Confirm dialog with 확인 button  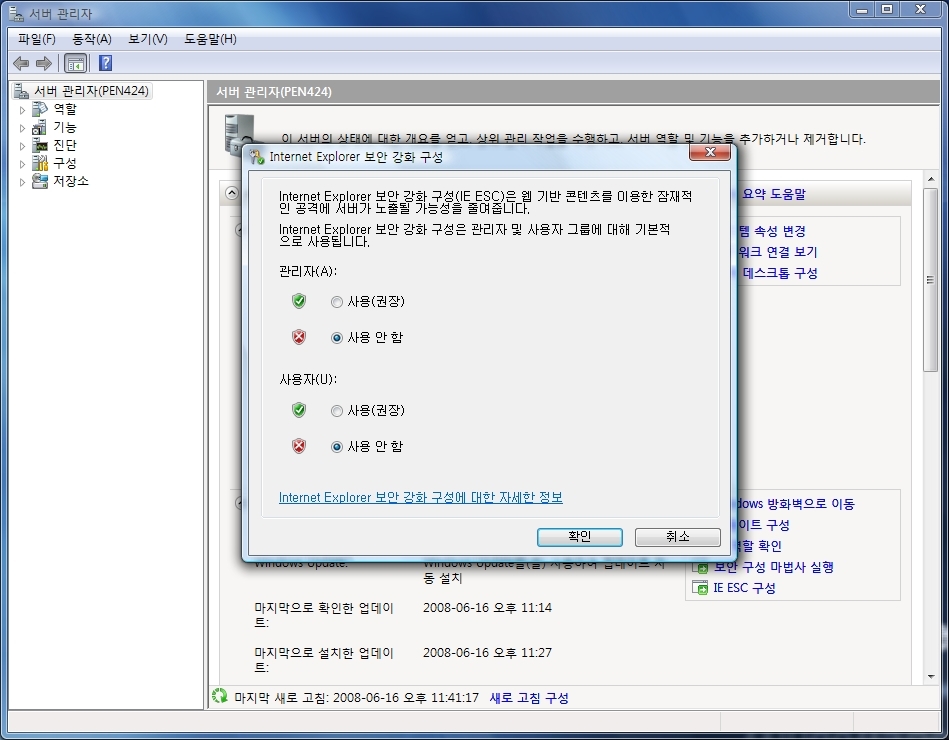[x=579, y=537]
